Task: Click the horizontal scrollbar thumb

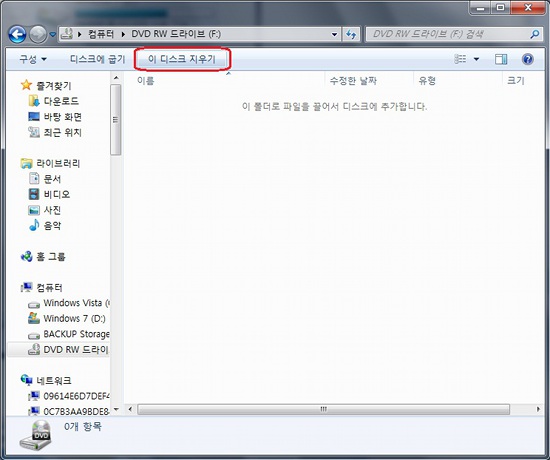Action: [323, 409]
